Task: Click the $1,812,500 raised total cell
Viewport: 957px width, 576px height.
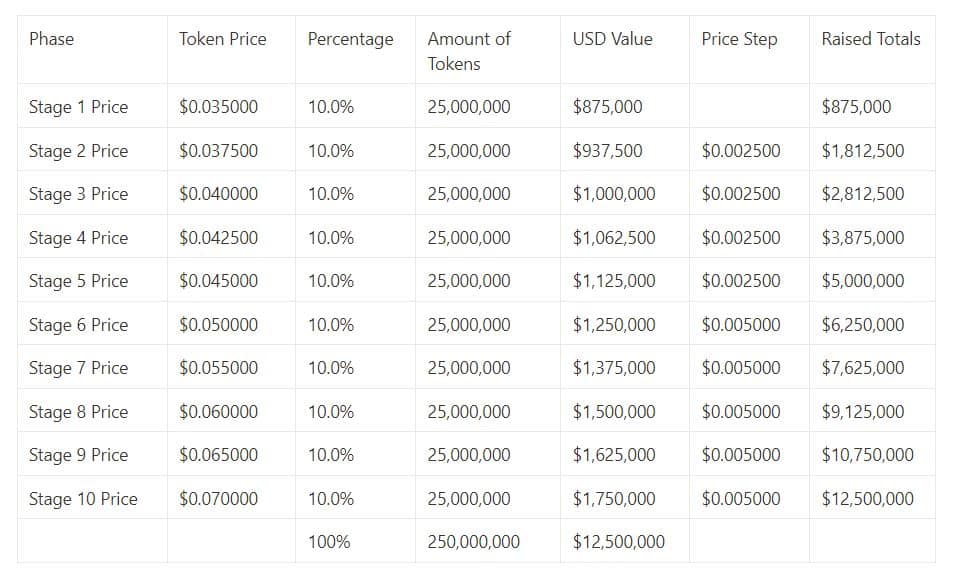Action: (x=862, y=151)
